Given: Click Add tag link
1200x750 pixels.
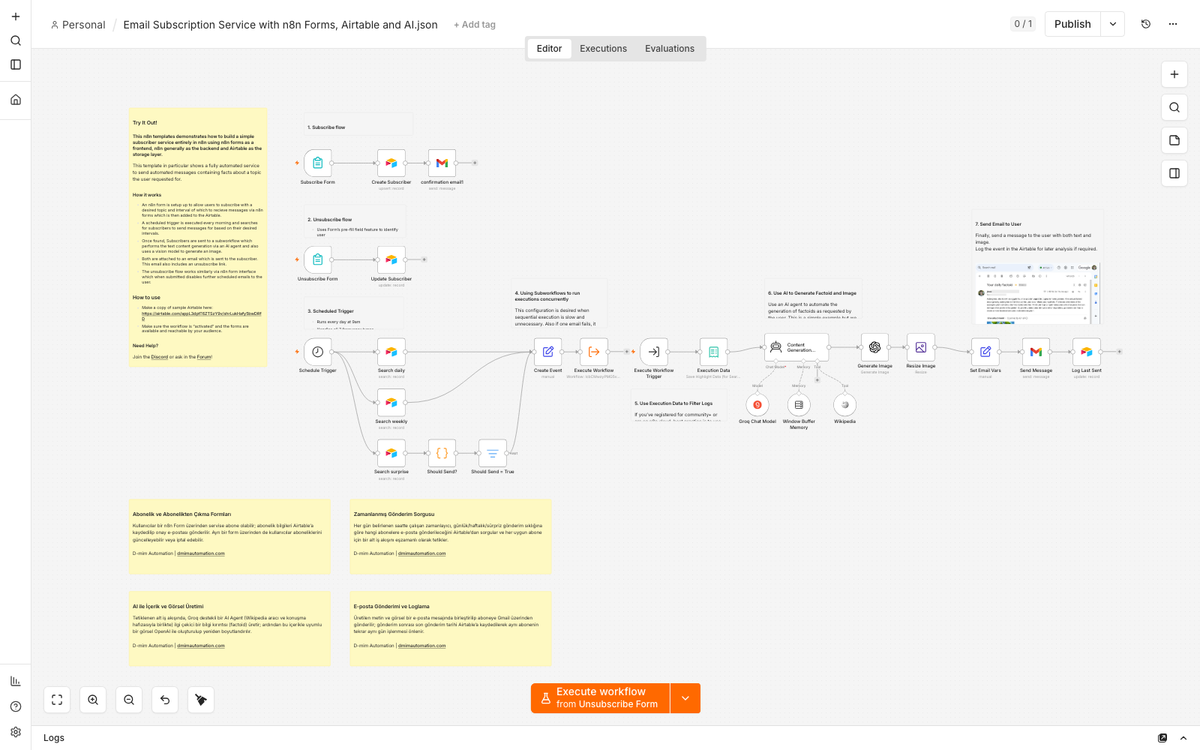Looking at the screenshot, I should click(474, 25).
